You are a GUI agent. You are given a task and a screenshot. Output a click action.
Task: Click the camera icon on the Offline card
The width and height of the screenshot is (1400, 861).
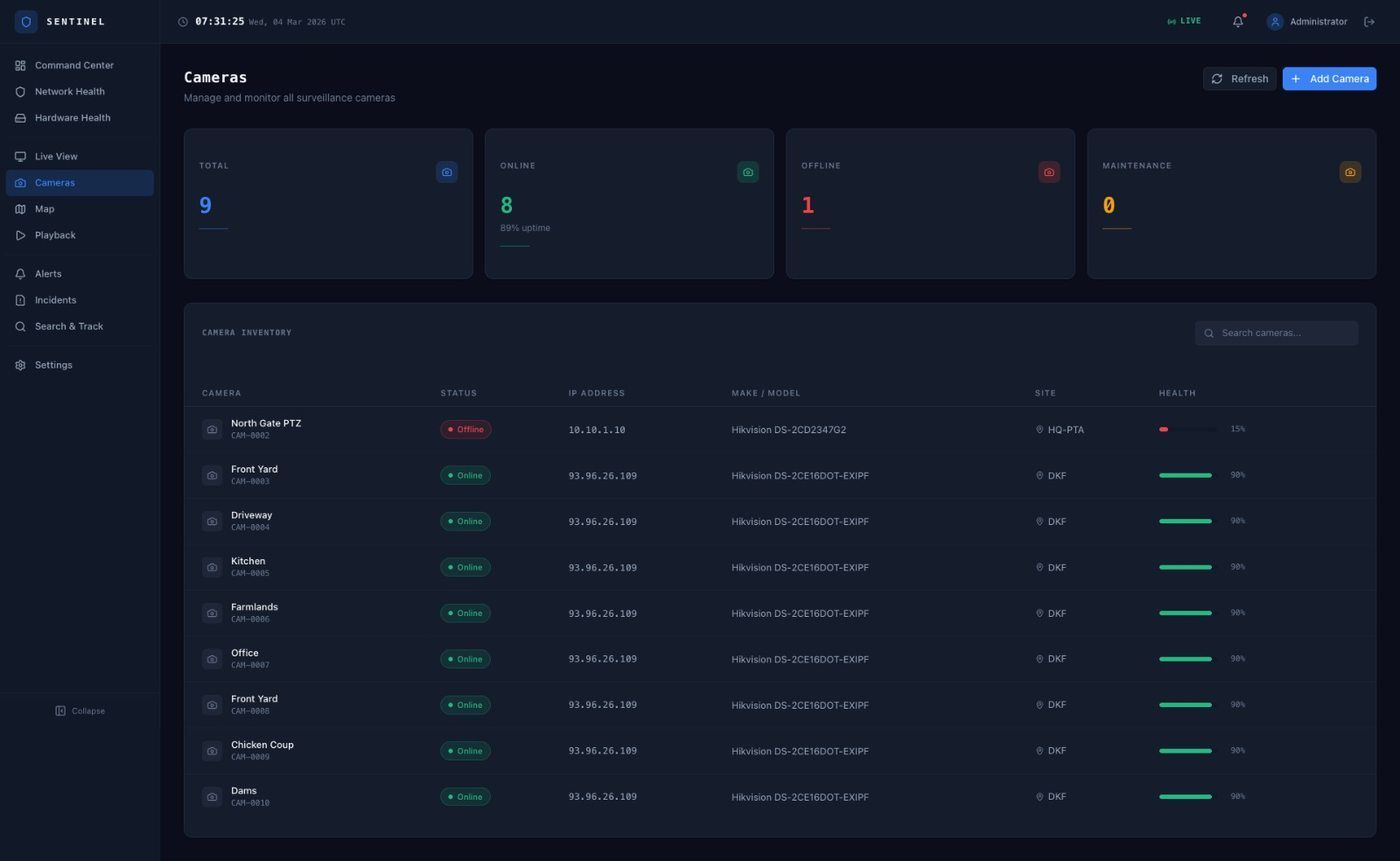pos(1048,171)
